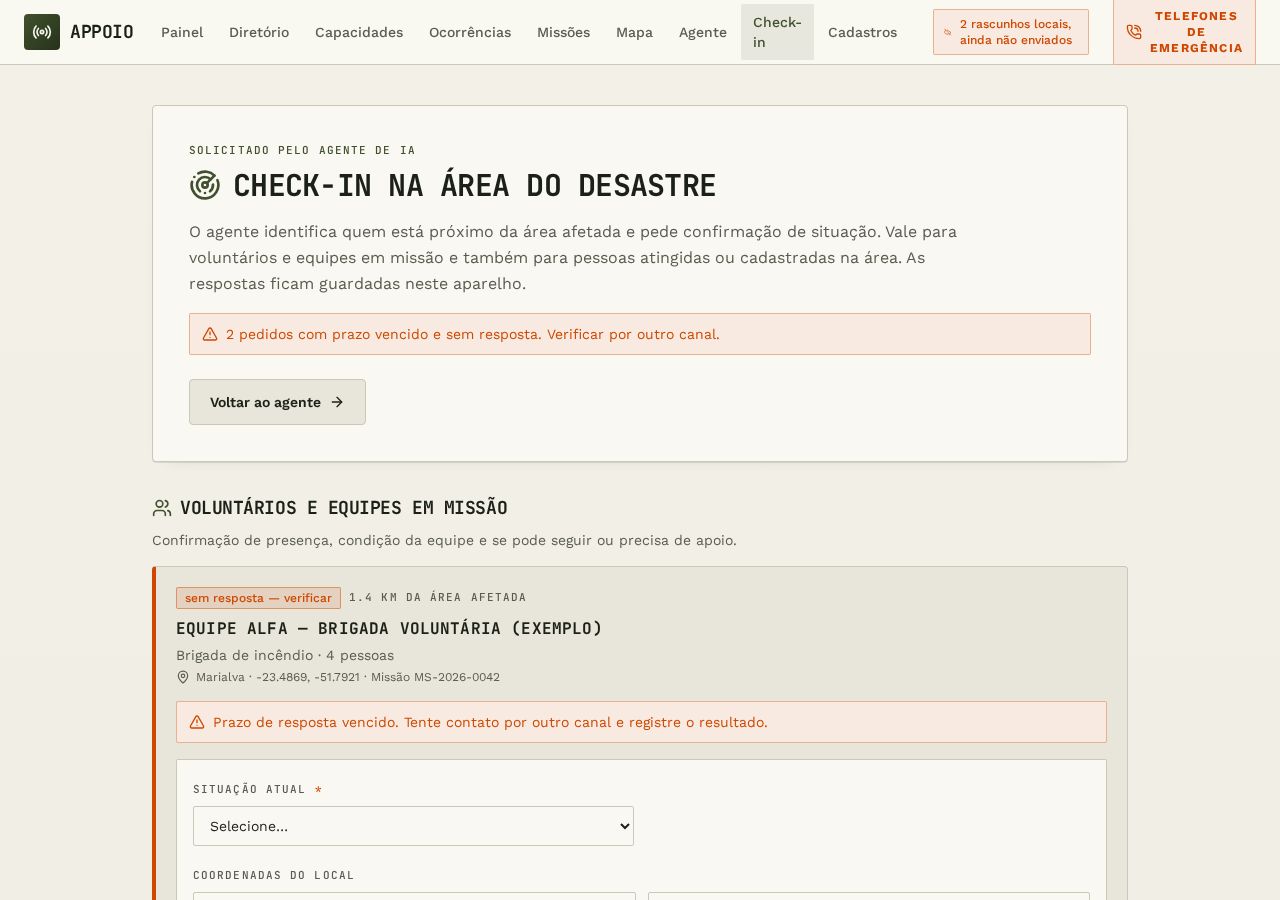Click the APPOIO broadcast logo icon
Screen dimensions: 1280x900
click(x=42, y=32)
